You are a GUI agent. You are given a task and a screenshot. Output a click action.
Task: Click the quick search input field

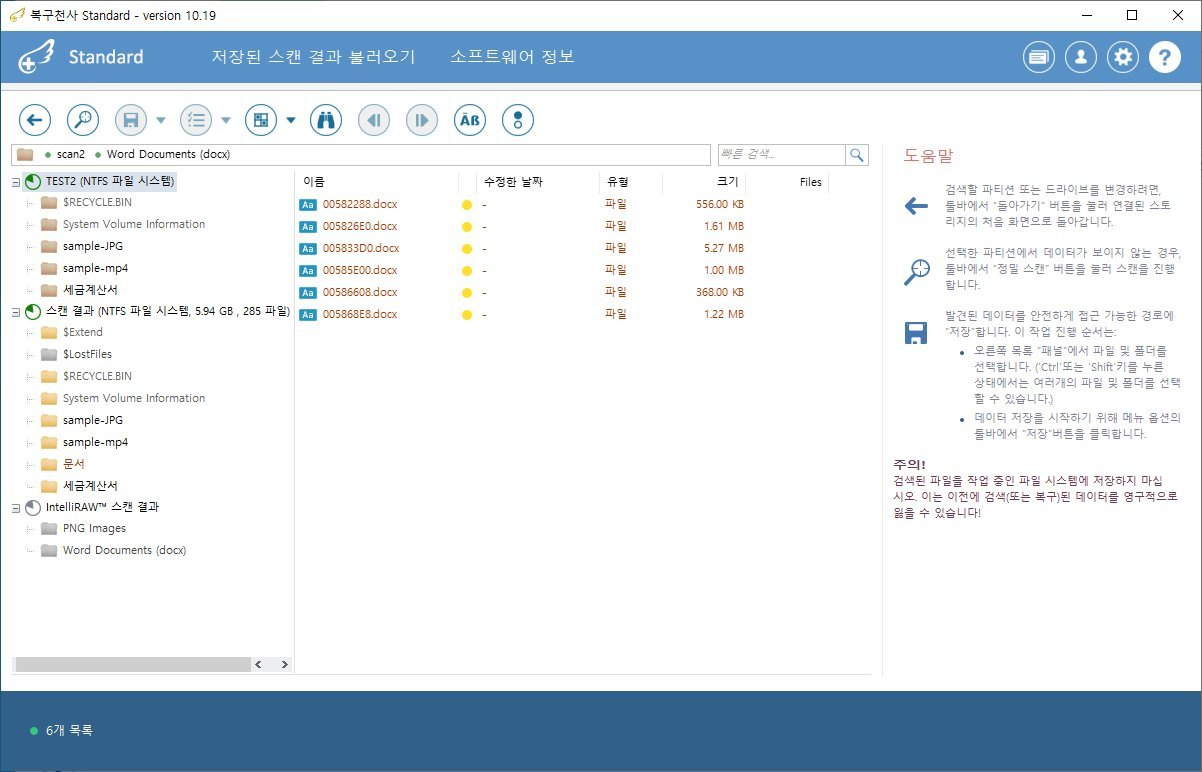pos(781,155)
